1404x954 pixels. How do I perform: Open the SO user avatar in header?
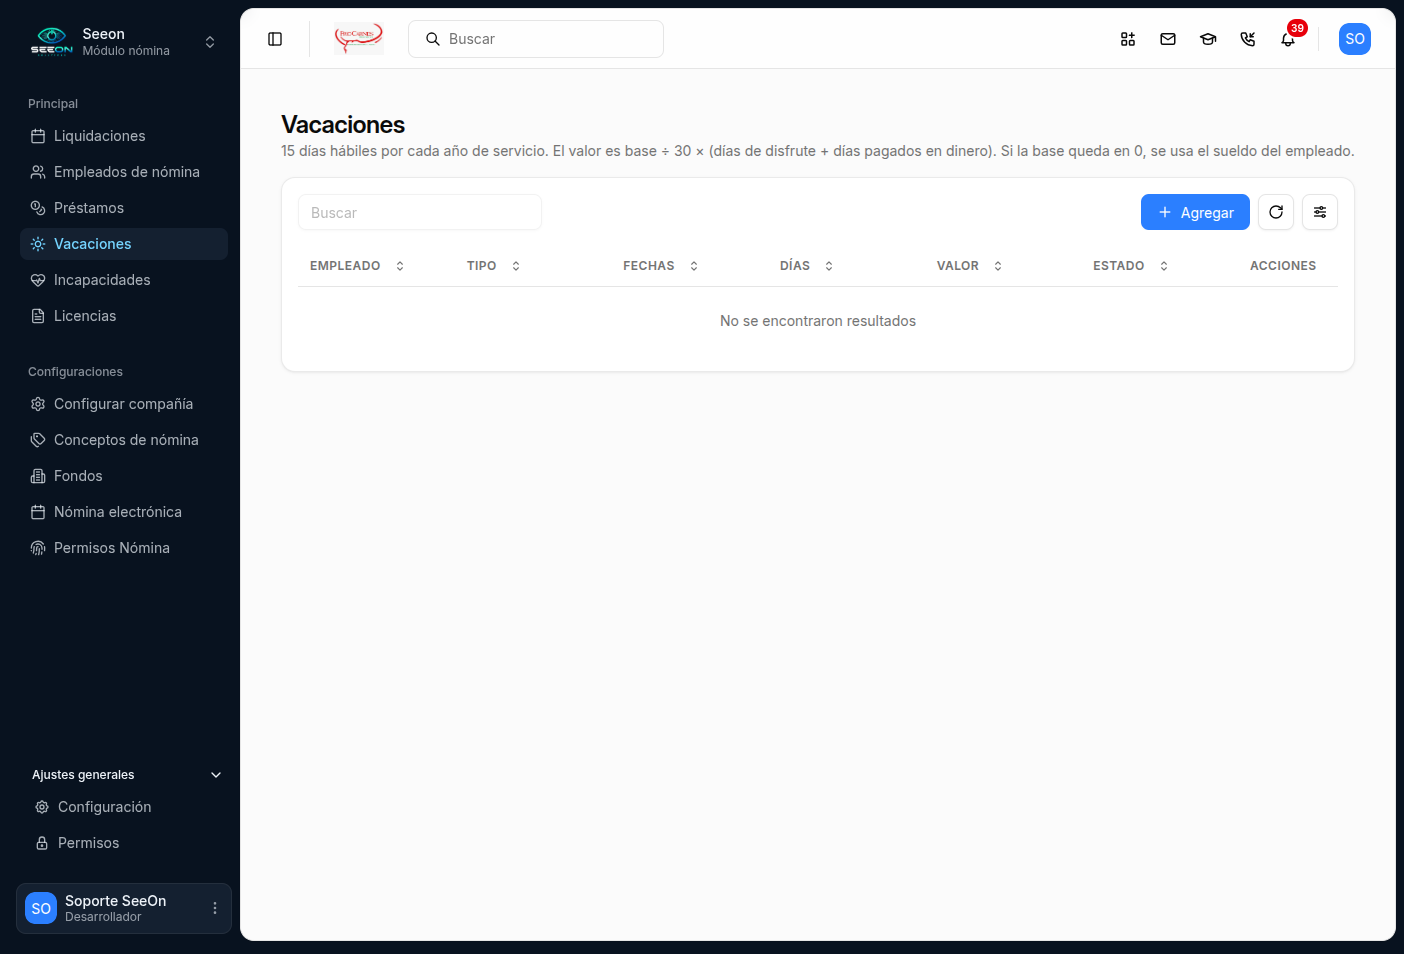(1355, 39)
